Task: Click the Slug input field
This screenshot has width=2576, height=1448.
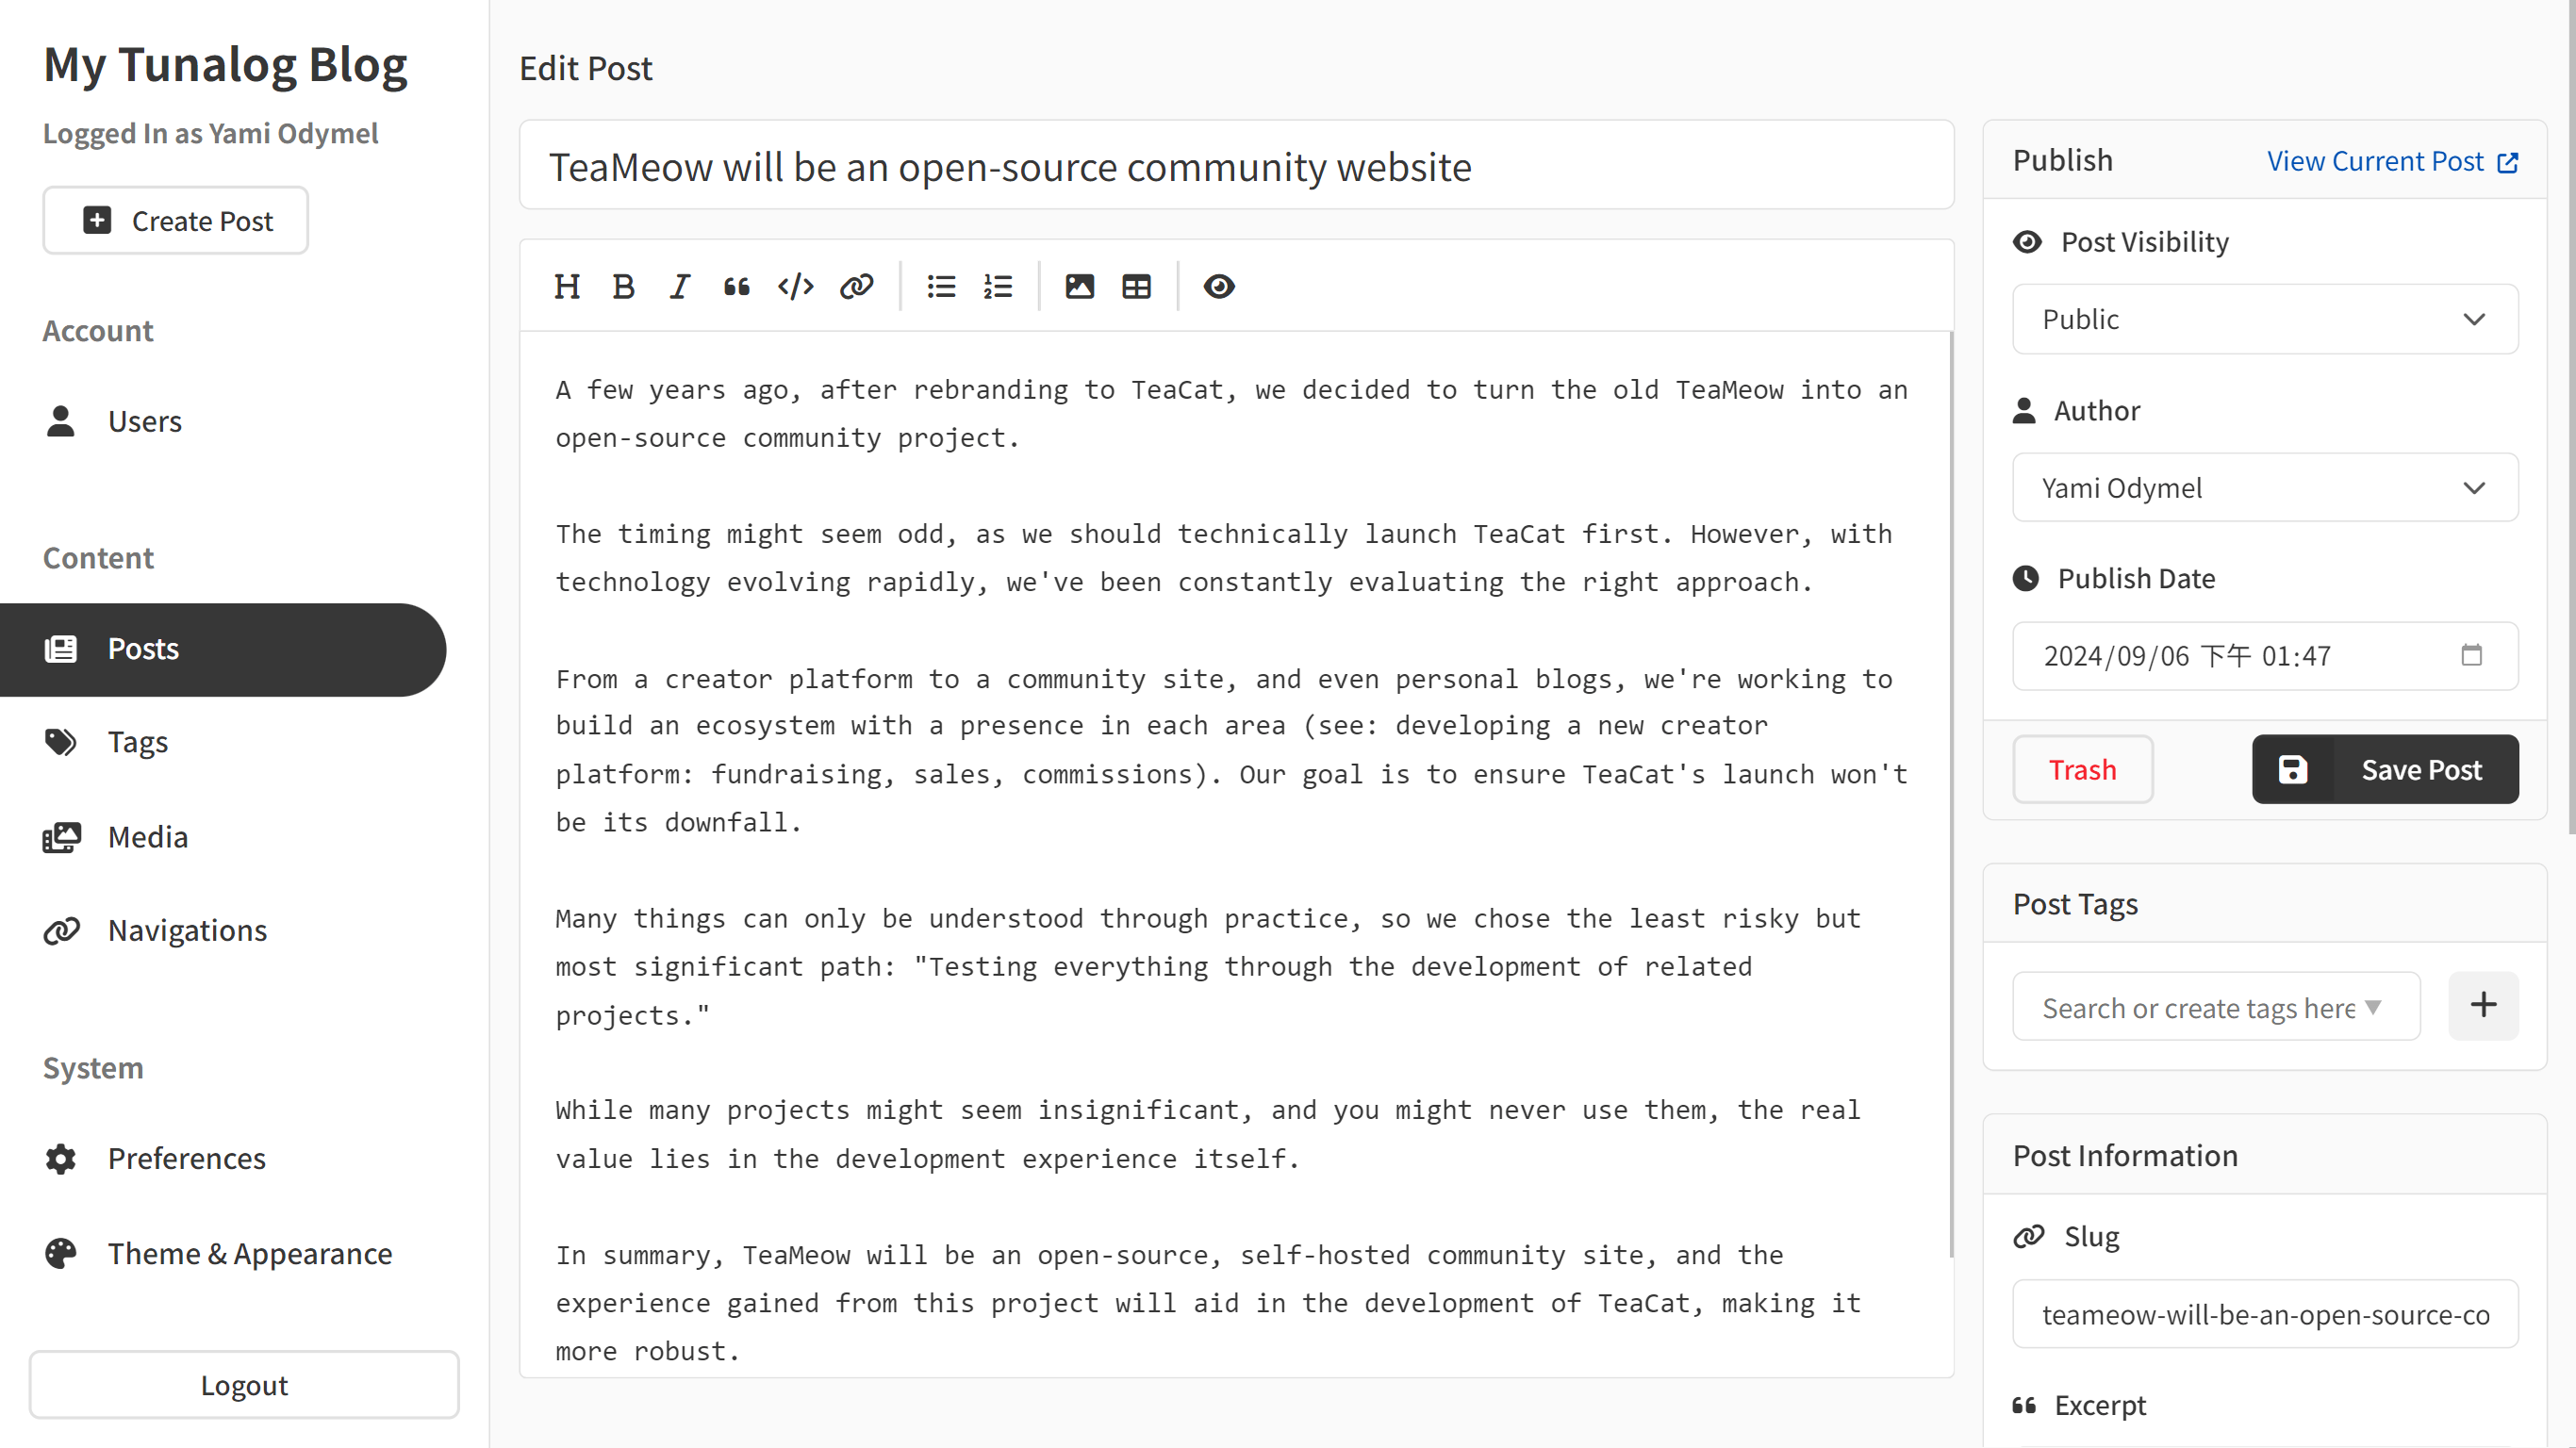Action: [2264, 1313]
